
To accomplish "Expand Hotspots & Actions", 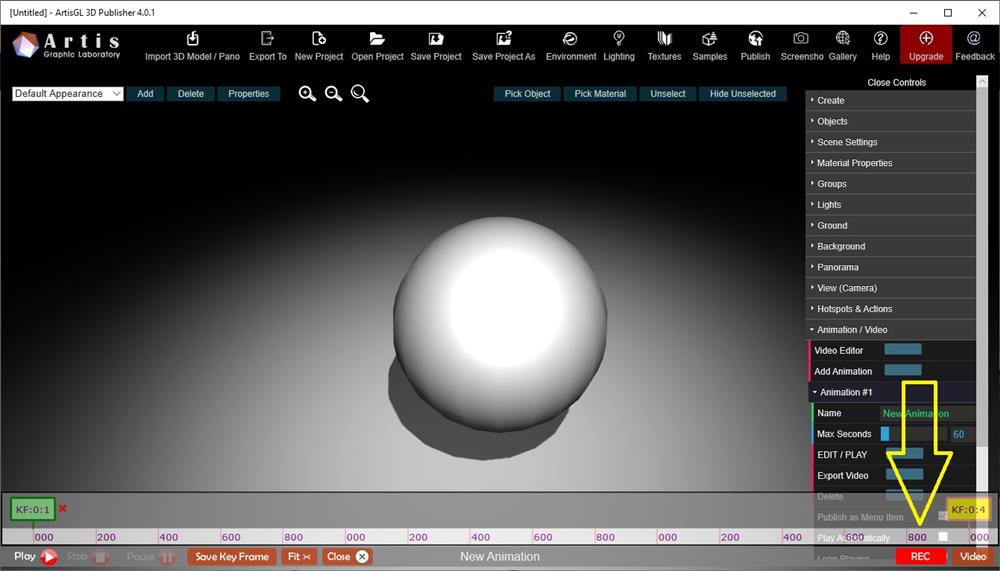I will (891, 309).
